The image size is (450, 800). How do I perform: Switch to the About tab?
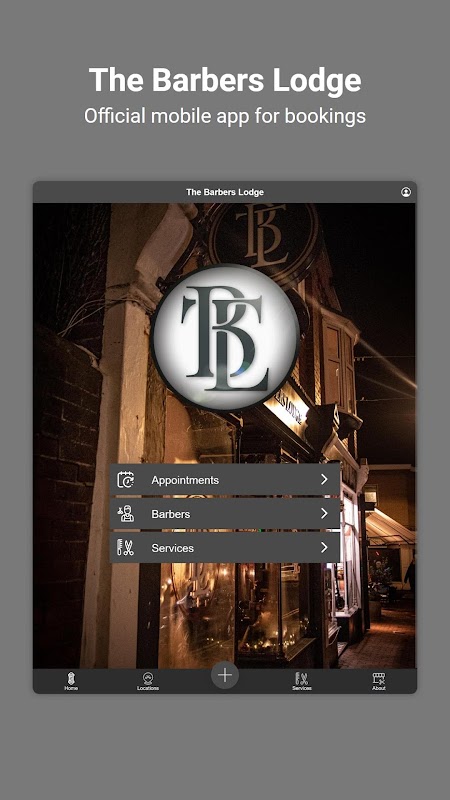click(x=379, y=681)
